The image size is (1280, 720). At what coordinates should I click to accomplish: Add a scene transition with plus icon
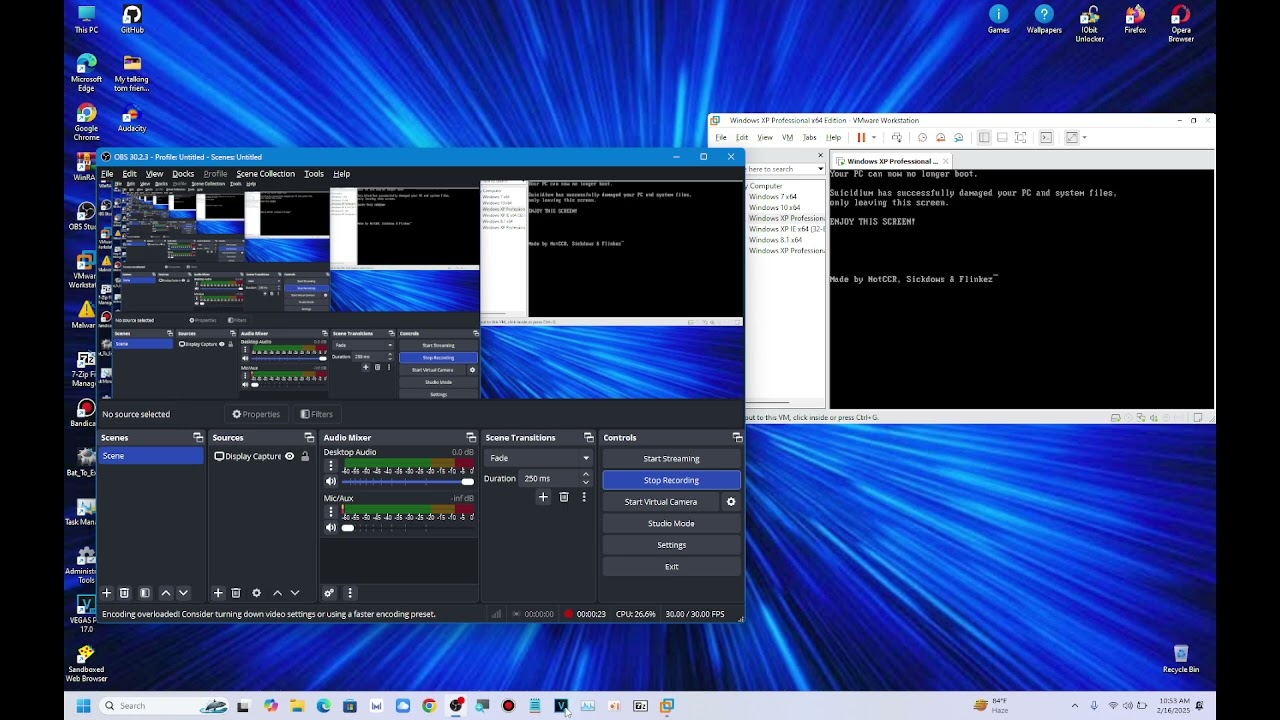pyautogui.click(x=543, y=497)
